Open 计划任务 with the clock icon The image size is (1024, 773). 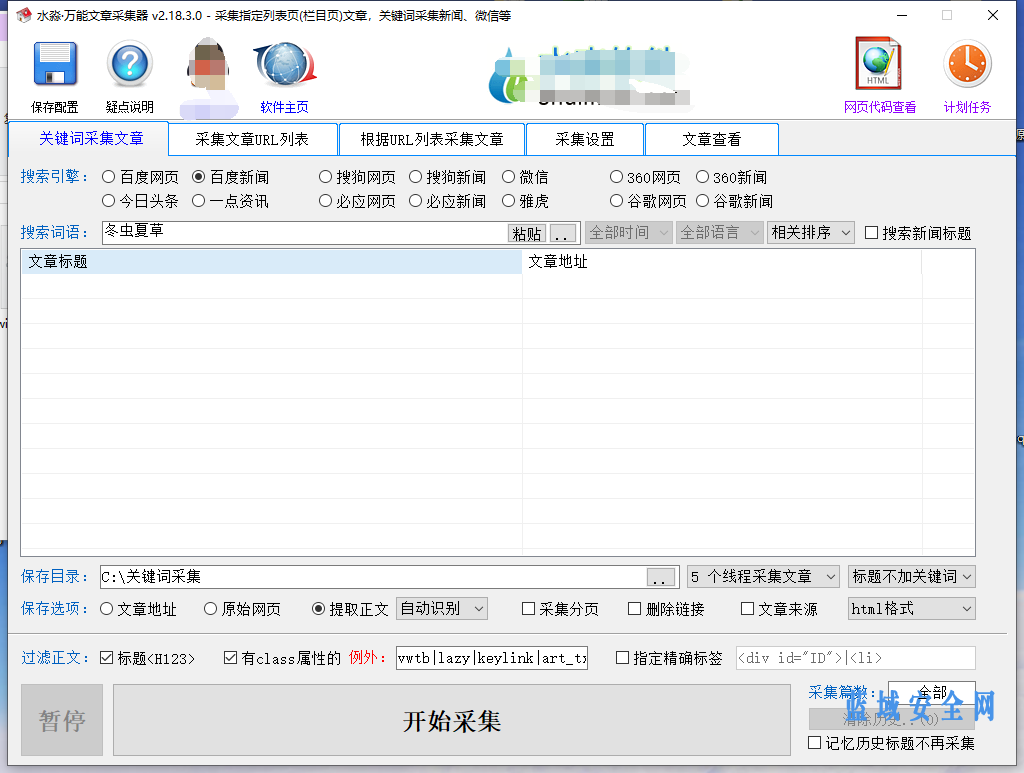tap(966, 70)
